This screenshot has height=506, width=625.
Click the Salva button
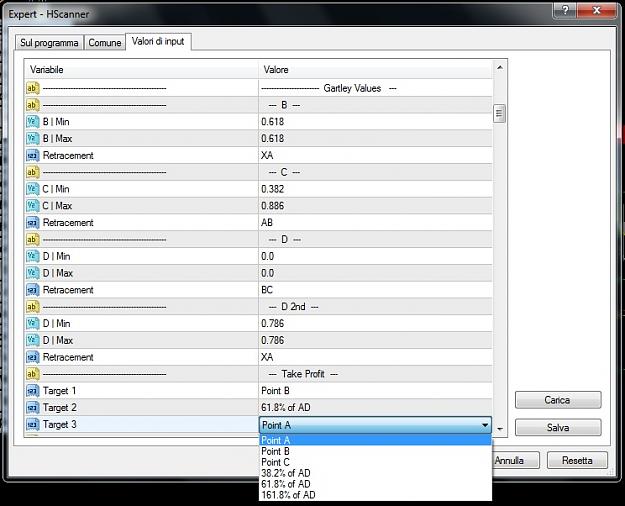(558, 427)
